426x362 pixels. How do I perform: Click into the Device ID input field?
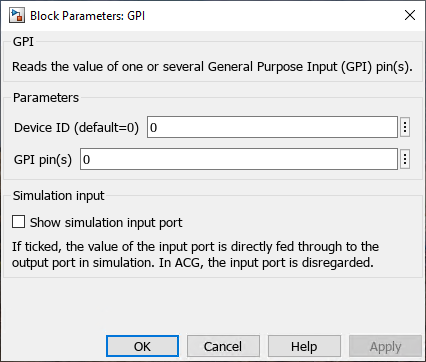click(x=272, y=127)
